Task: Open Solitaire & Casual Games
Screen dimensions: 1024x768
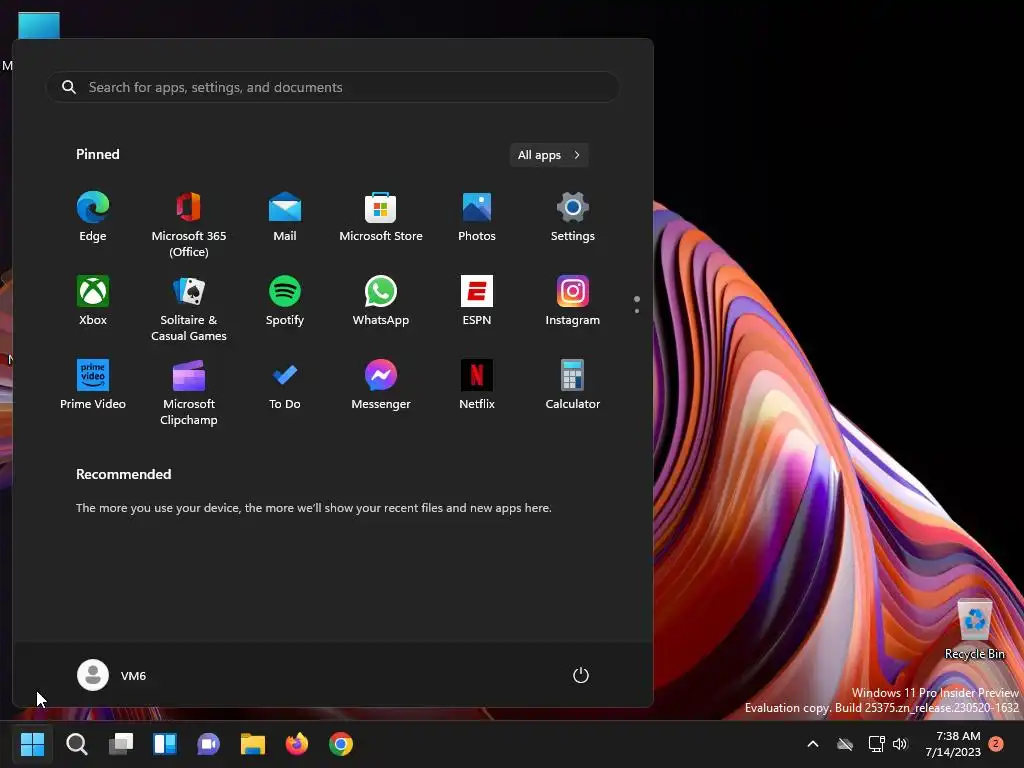Action: pyautogui.click(x=189, y=308)
